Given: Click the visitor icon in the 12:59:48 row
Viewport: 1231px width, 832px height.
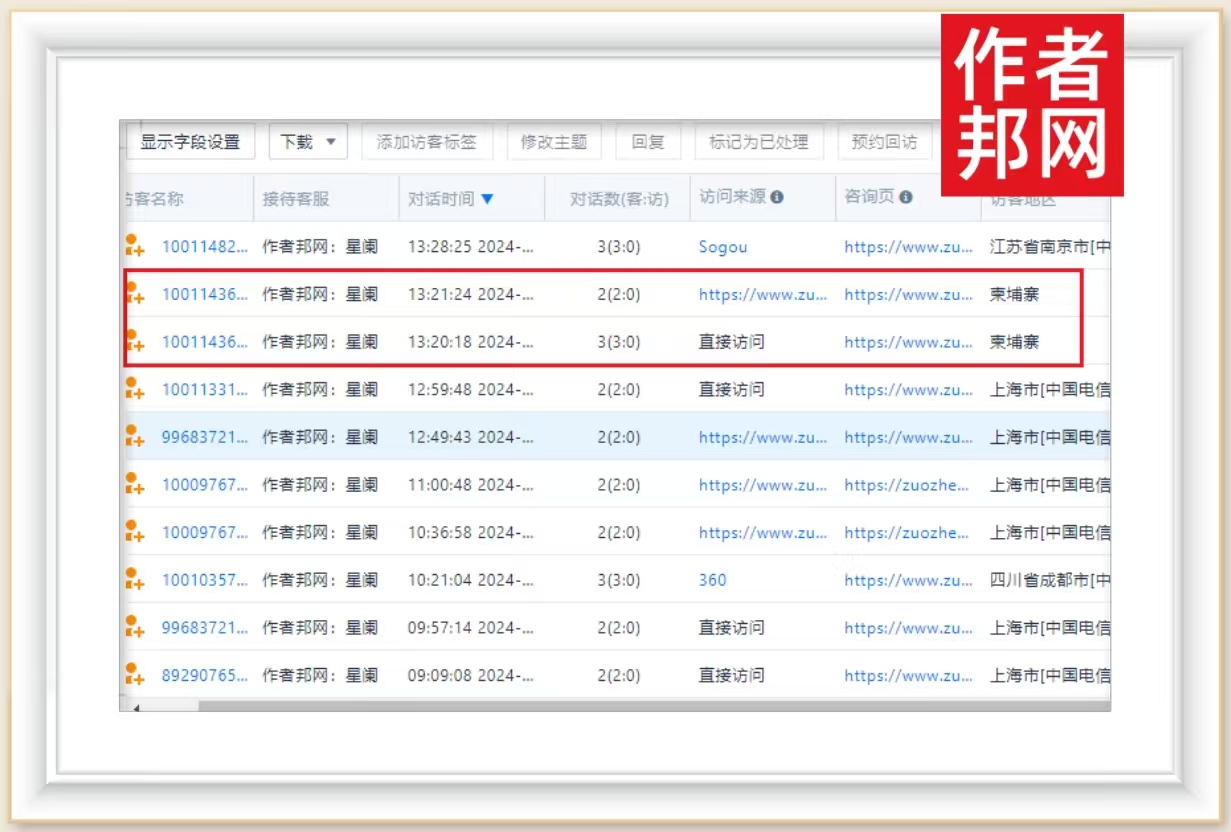Looking at the screenshot, I should coord(133,389).
